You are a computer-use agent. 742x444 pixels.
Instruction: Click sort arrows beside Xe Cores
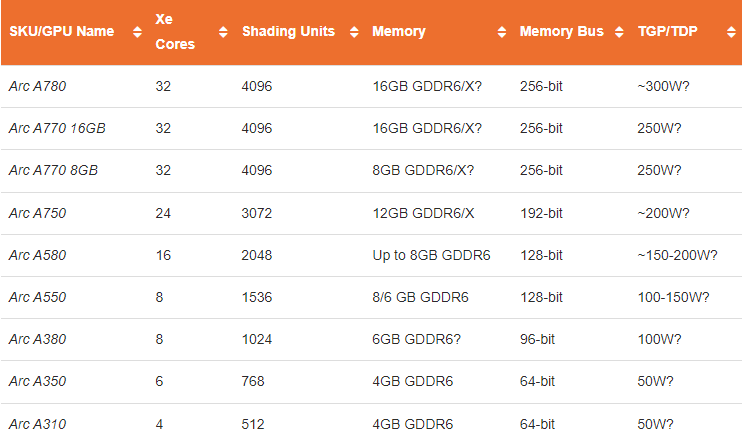(x=223, y=32)
